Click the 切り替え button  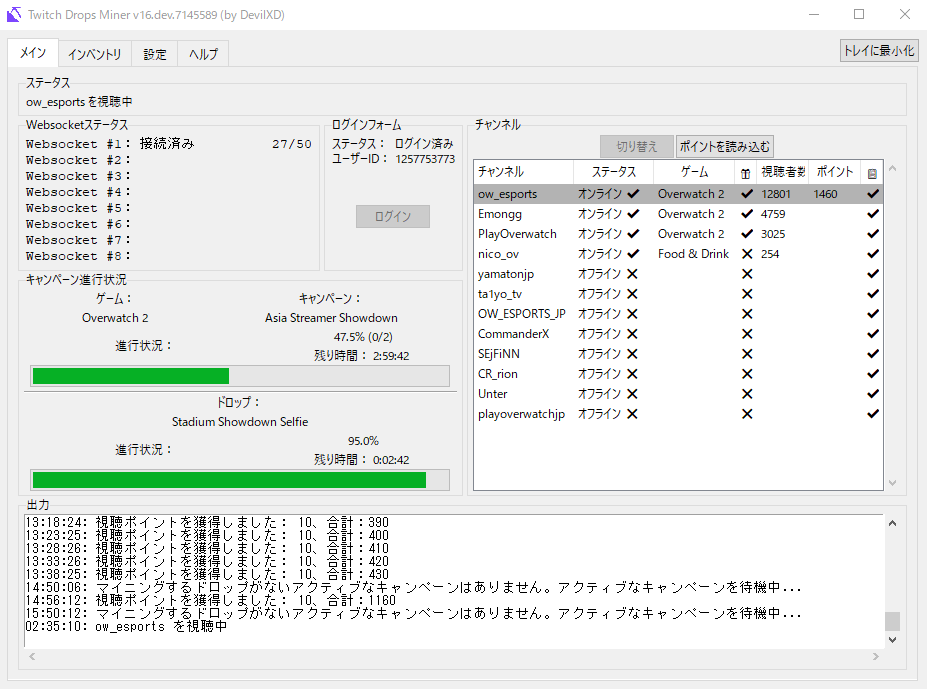(637, 147)
